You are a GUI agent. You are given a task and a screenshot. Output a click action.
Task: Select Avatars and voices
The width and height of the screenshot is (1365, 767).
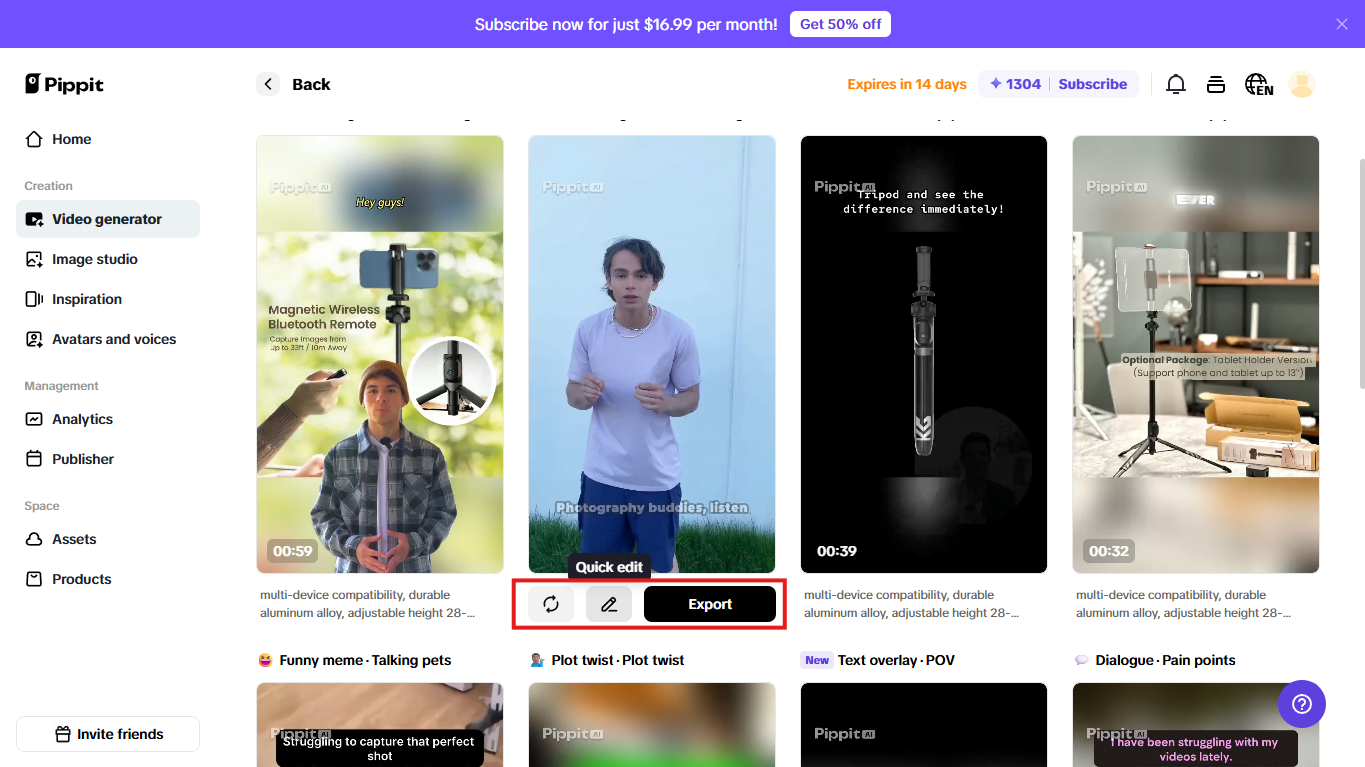(112, 339)
